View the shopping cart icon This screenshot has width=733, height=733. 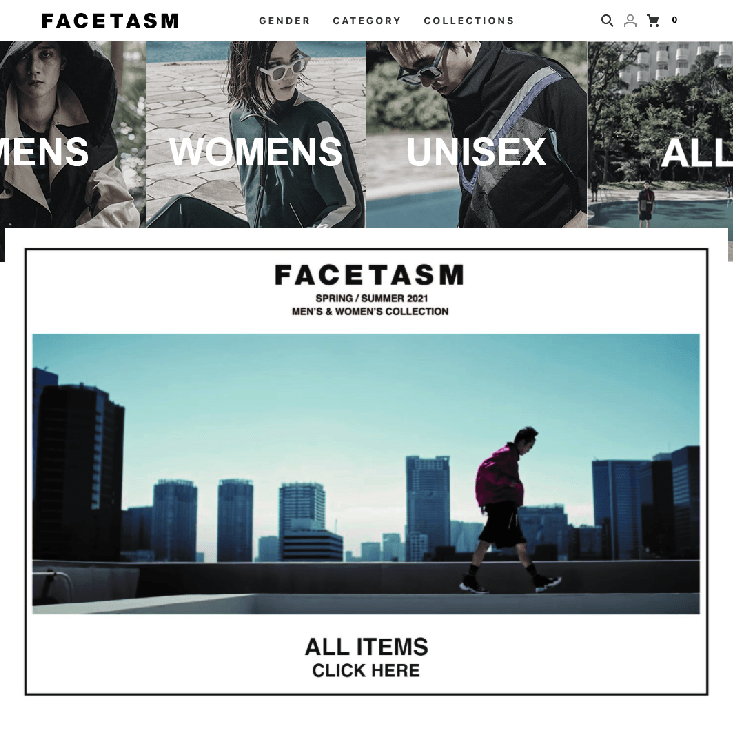pos(653,21)
